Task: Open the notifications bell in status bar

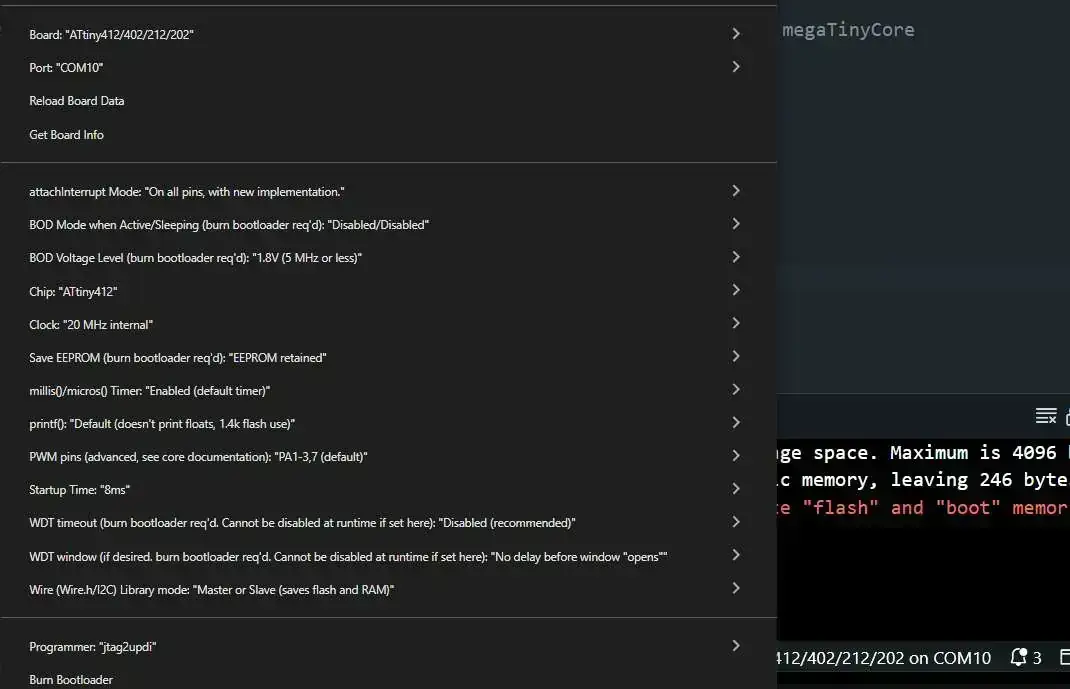Action: point(1019,657)
